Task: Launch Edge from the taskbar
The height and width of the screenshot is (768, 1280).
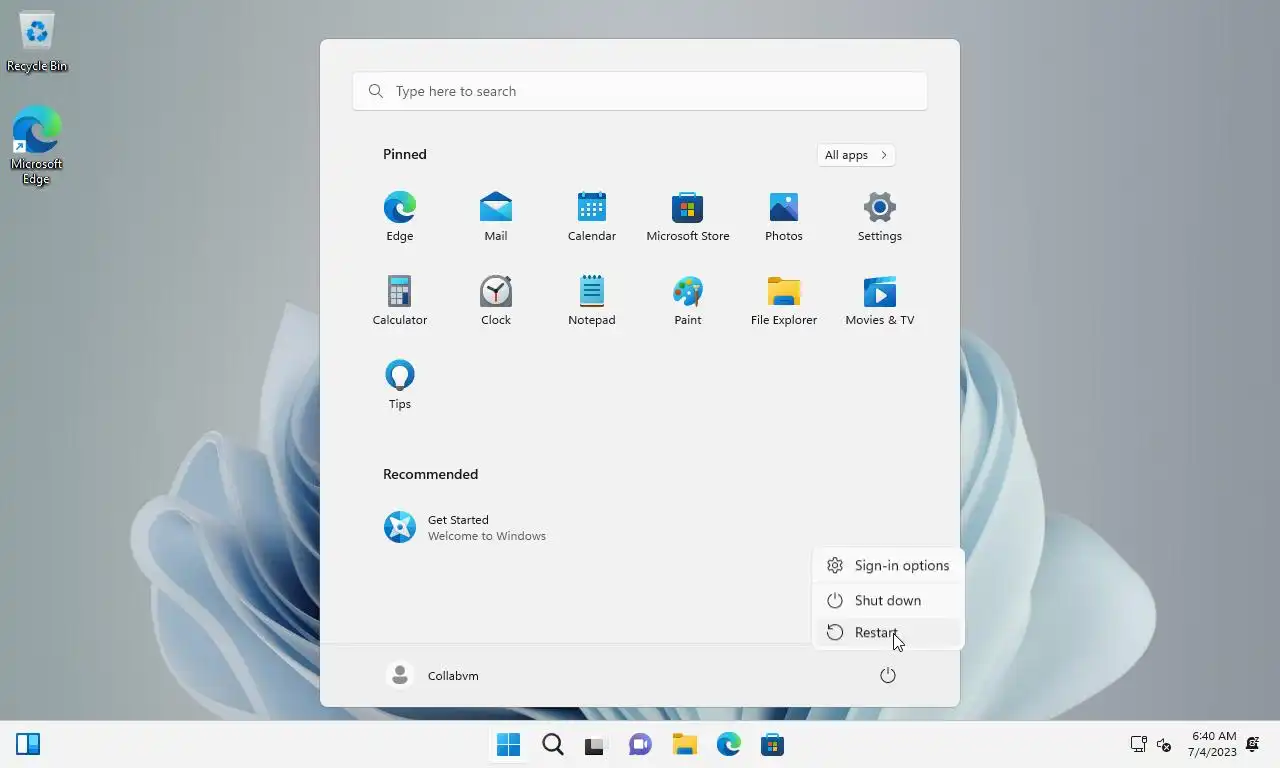Action: coord(728,745)
